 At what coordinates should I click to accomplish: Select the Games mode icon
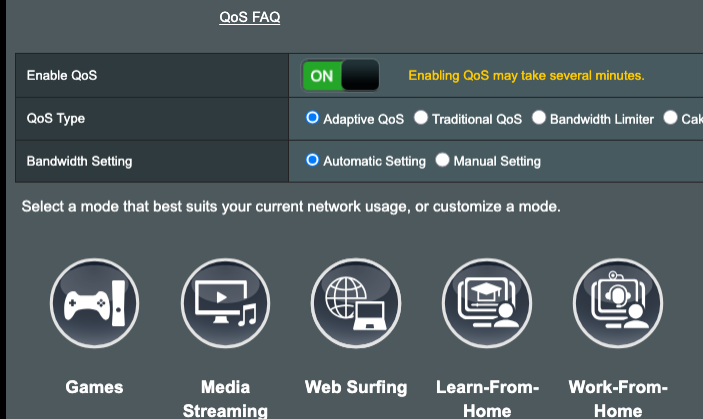95,301
